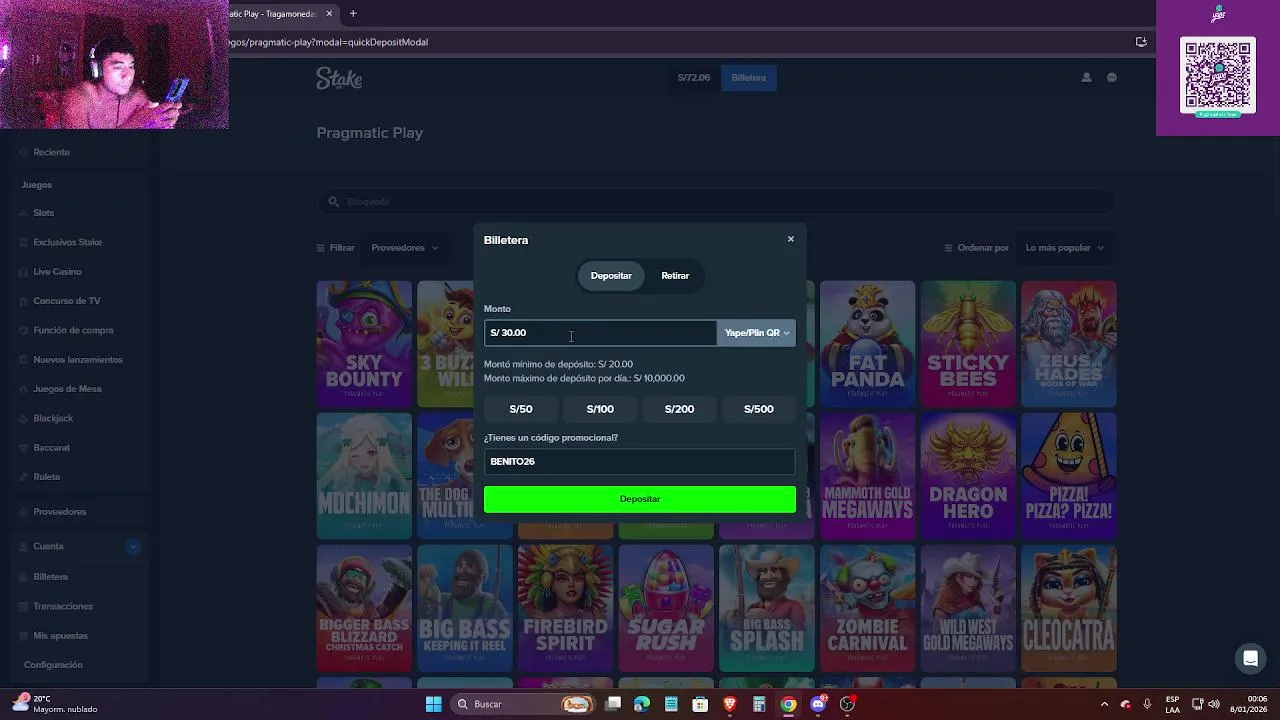Open the Wild West Gold Megaways thumbnail

[x=968, y=608]
